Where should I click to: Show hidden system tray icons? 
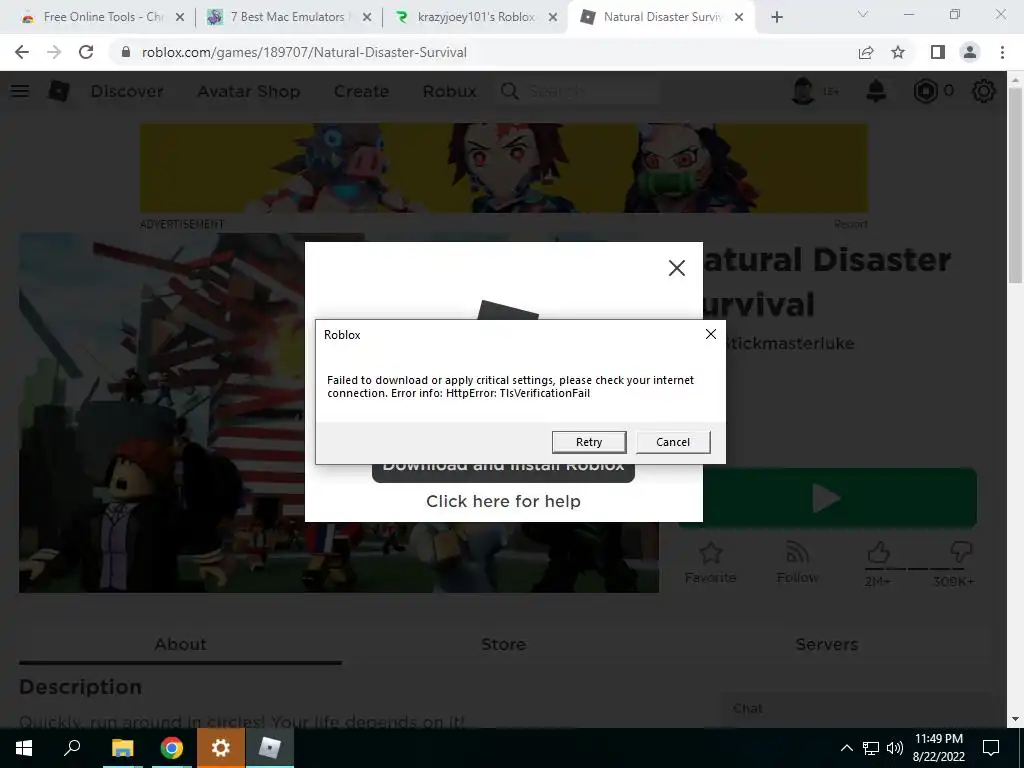[846, 748]
